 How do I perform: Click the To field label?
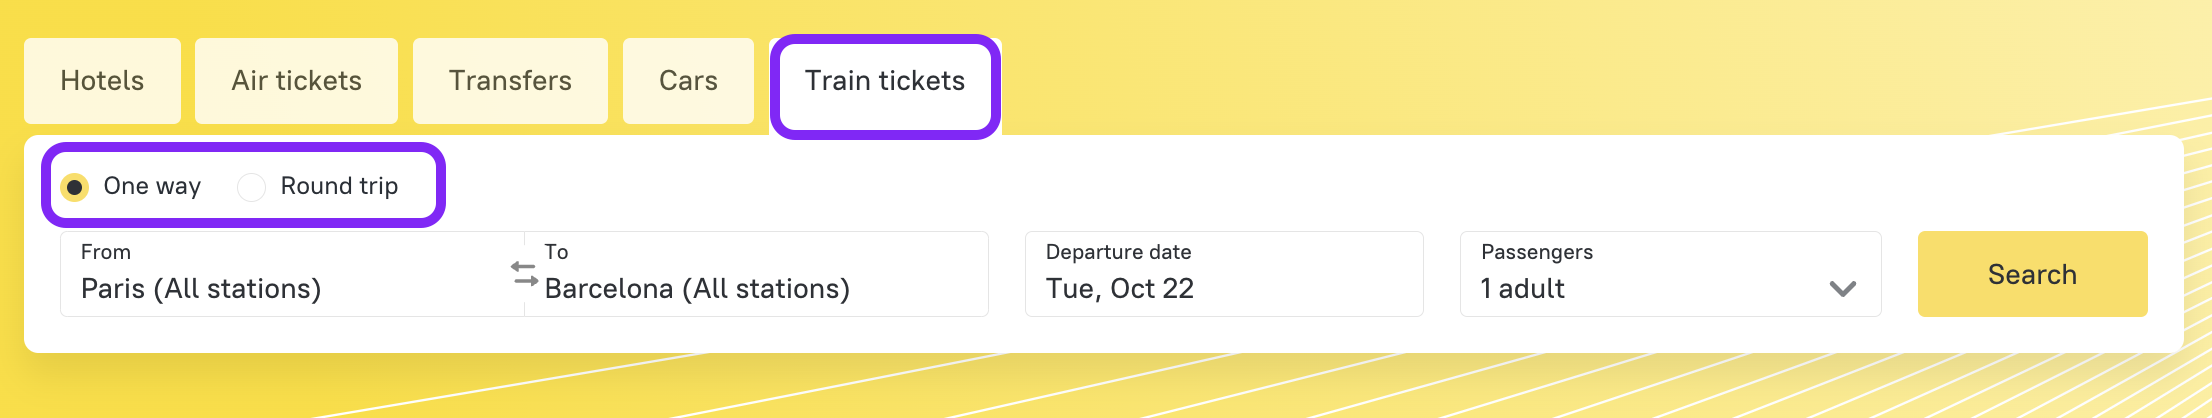(x=556, y=252)
